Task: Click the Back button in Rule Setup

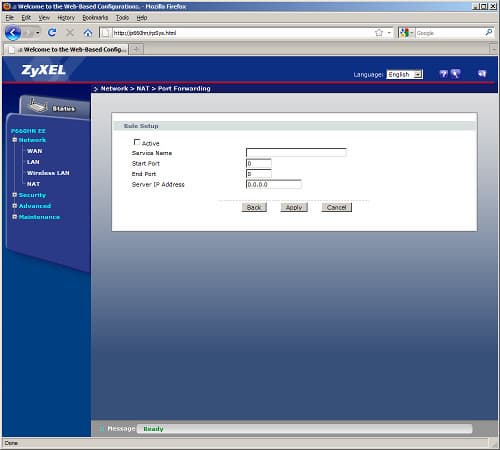Action: coord(254,207)
